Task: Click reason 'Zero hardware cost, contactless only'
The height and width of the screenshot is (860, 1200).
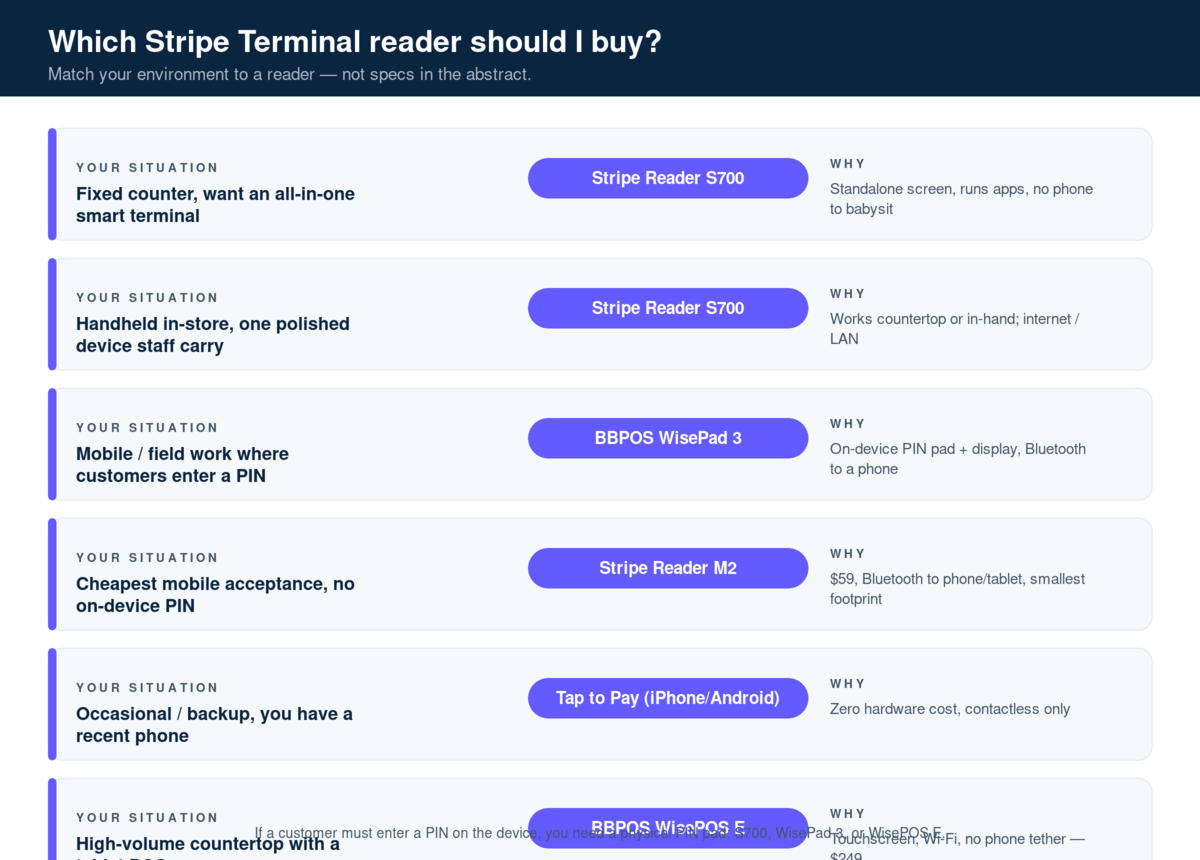Action: (x=950, y=709)
